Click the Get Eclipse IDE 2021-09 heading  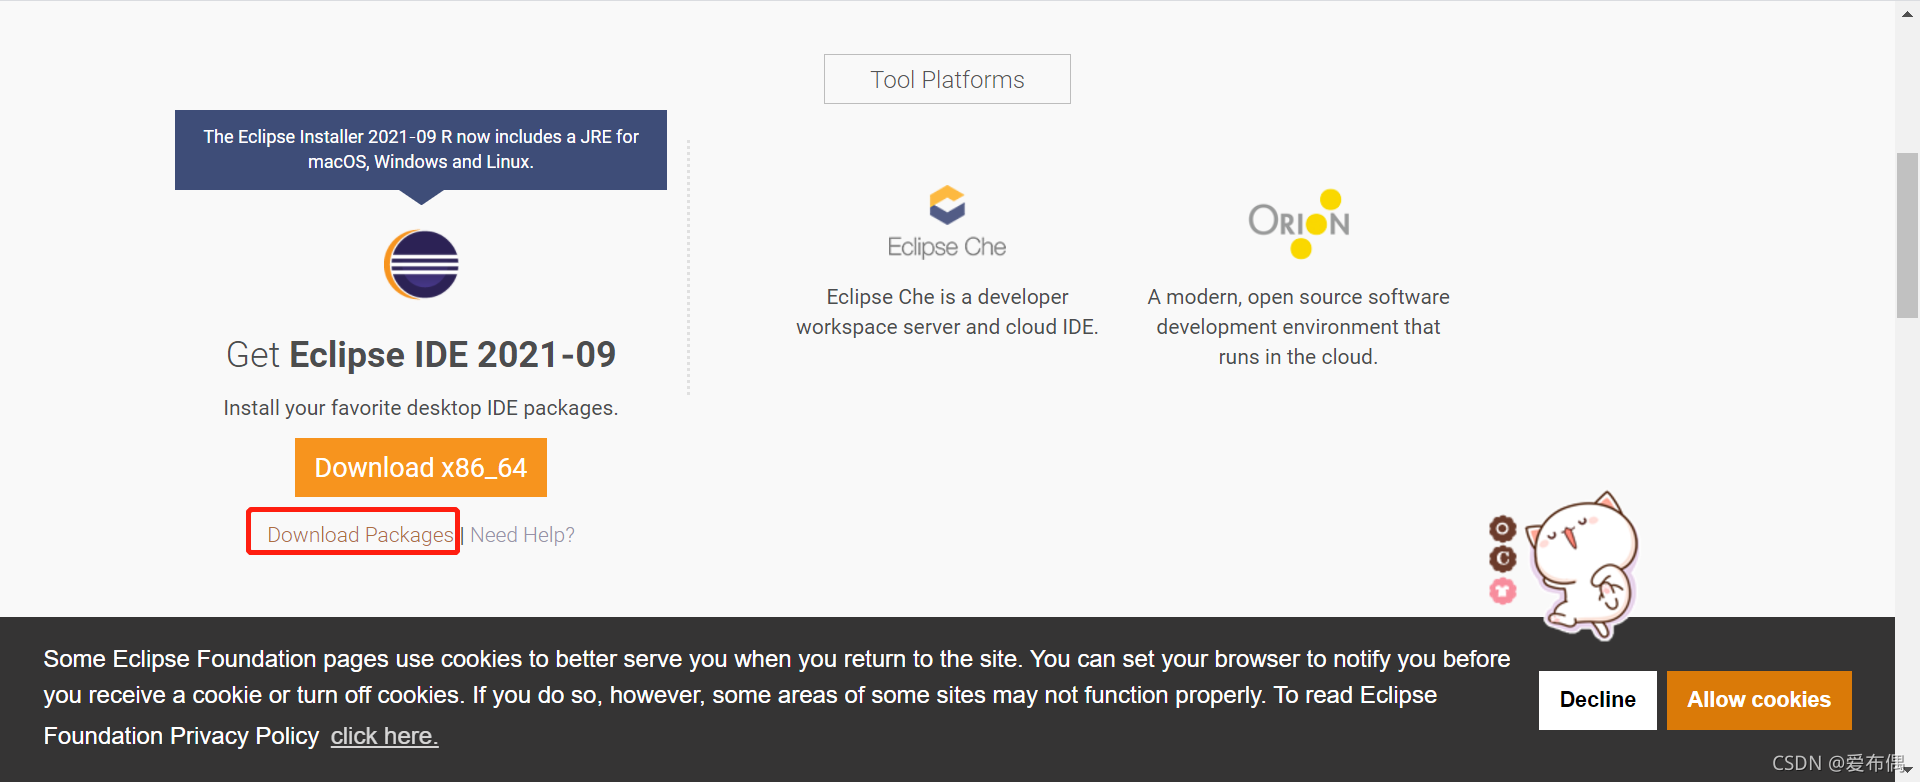421,355
